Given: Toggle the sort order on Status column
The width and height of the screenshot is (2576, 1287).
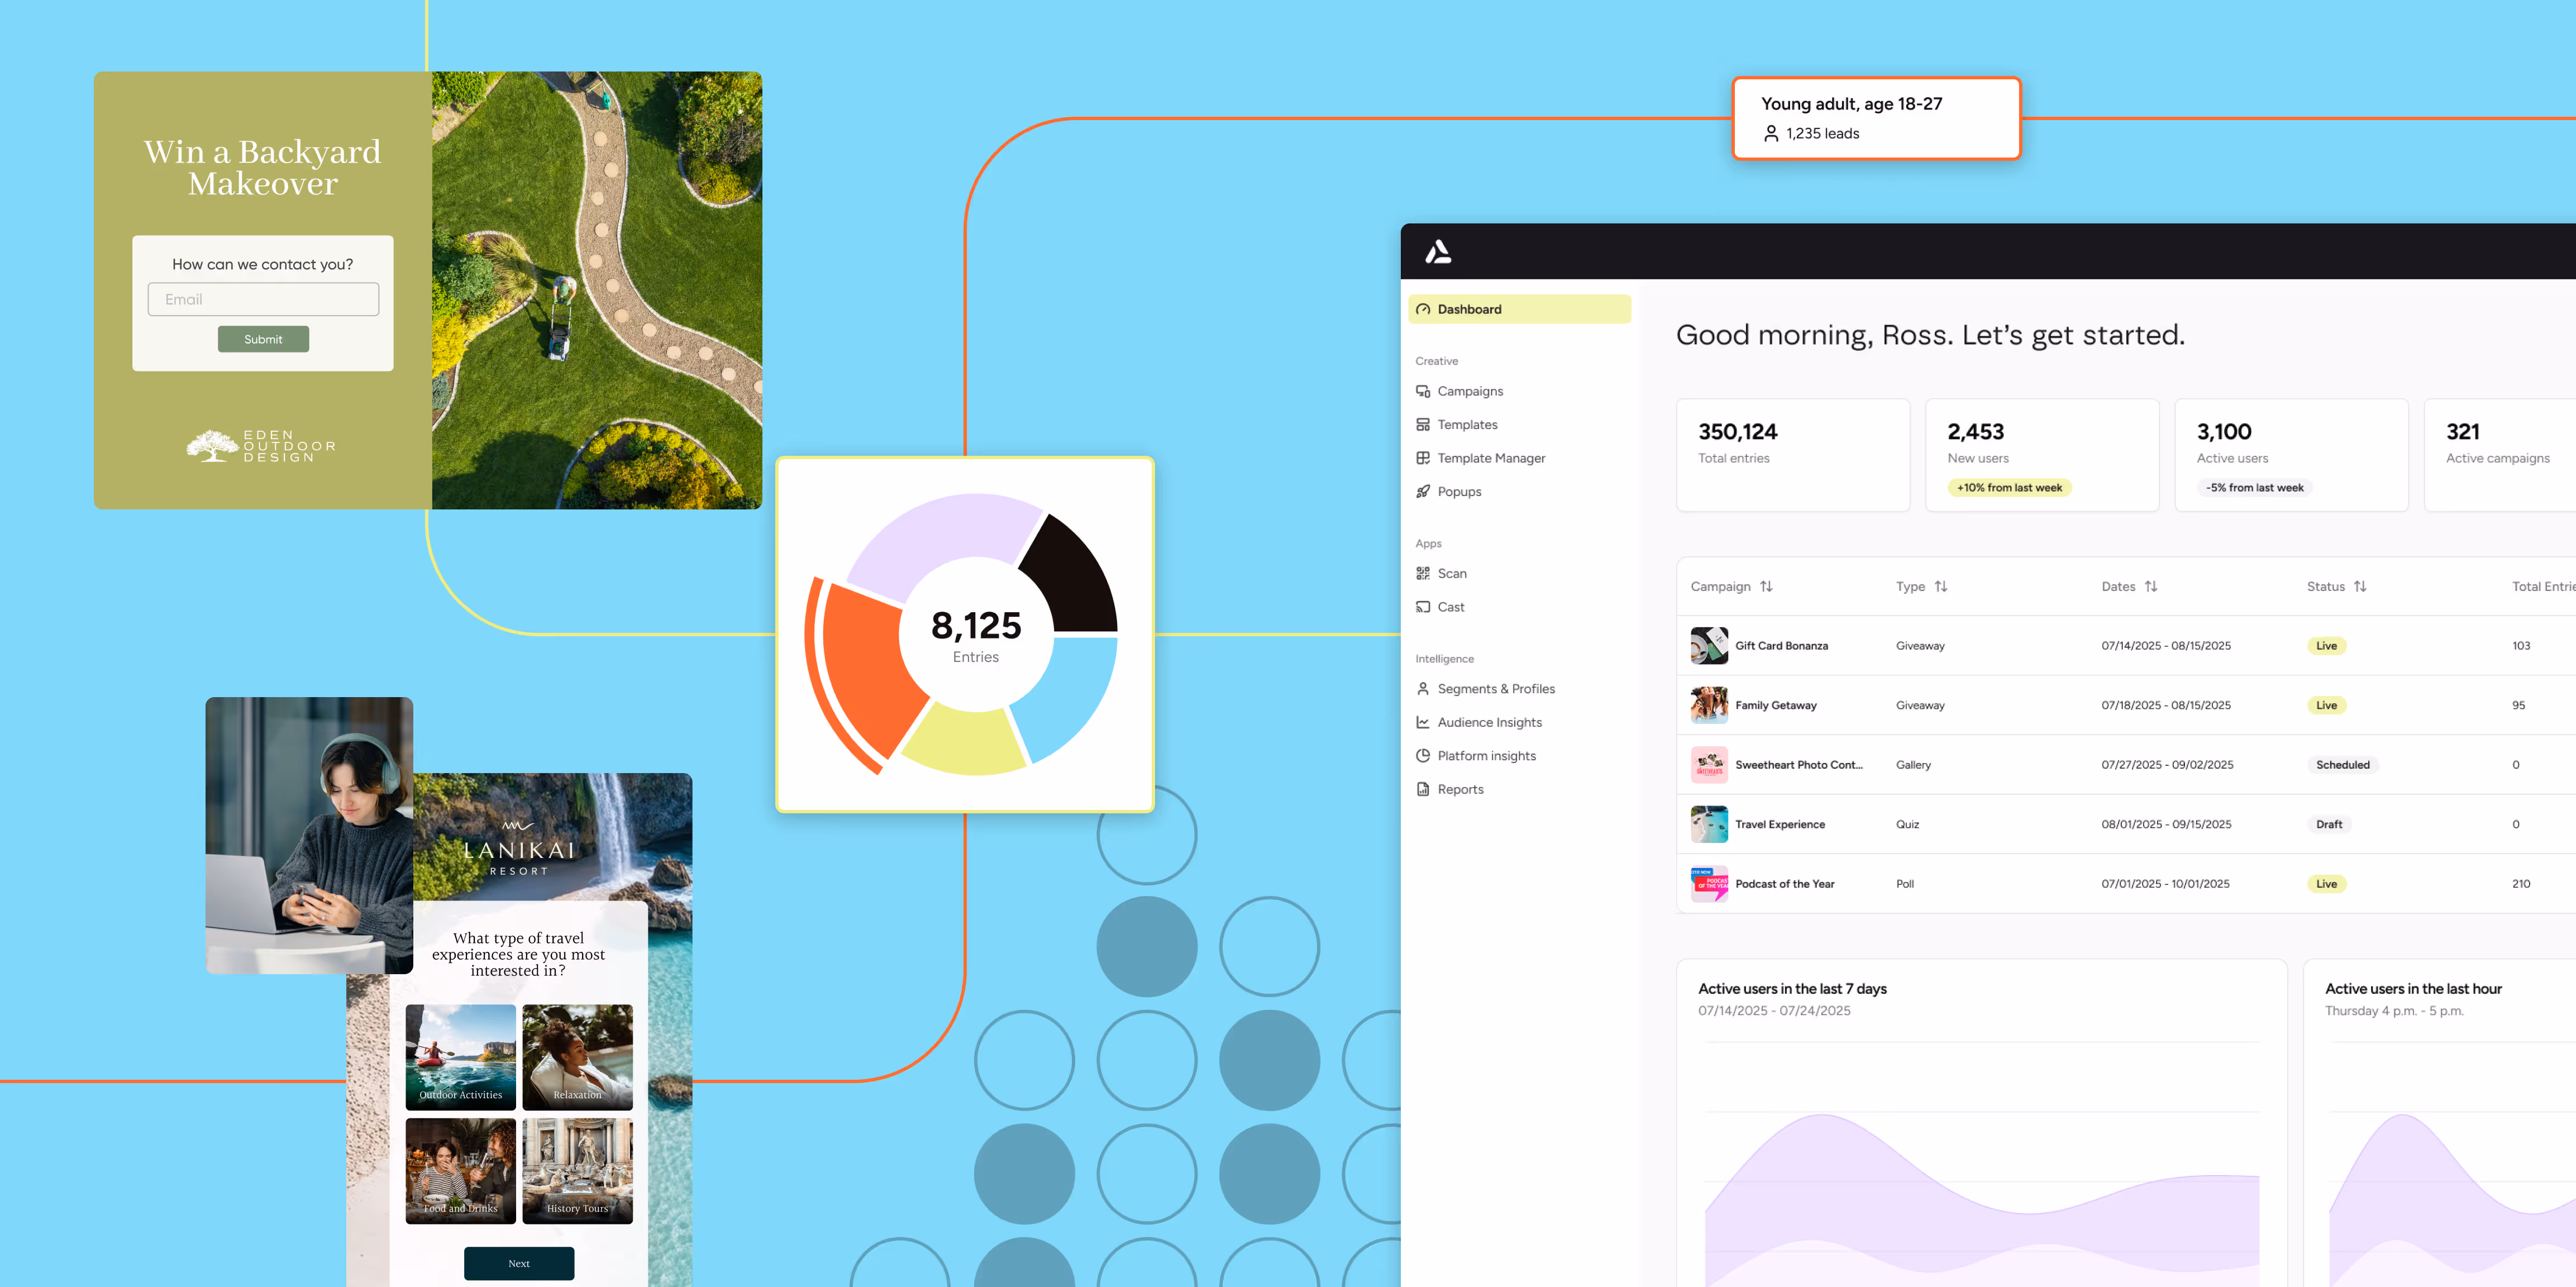Looking at the screenshot, I should [2360, 587].
